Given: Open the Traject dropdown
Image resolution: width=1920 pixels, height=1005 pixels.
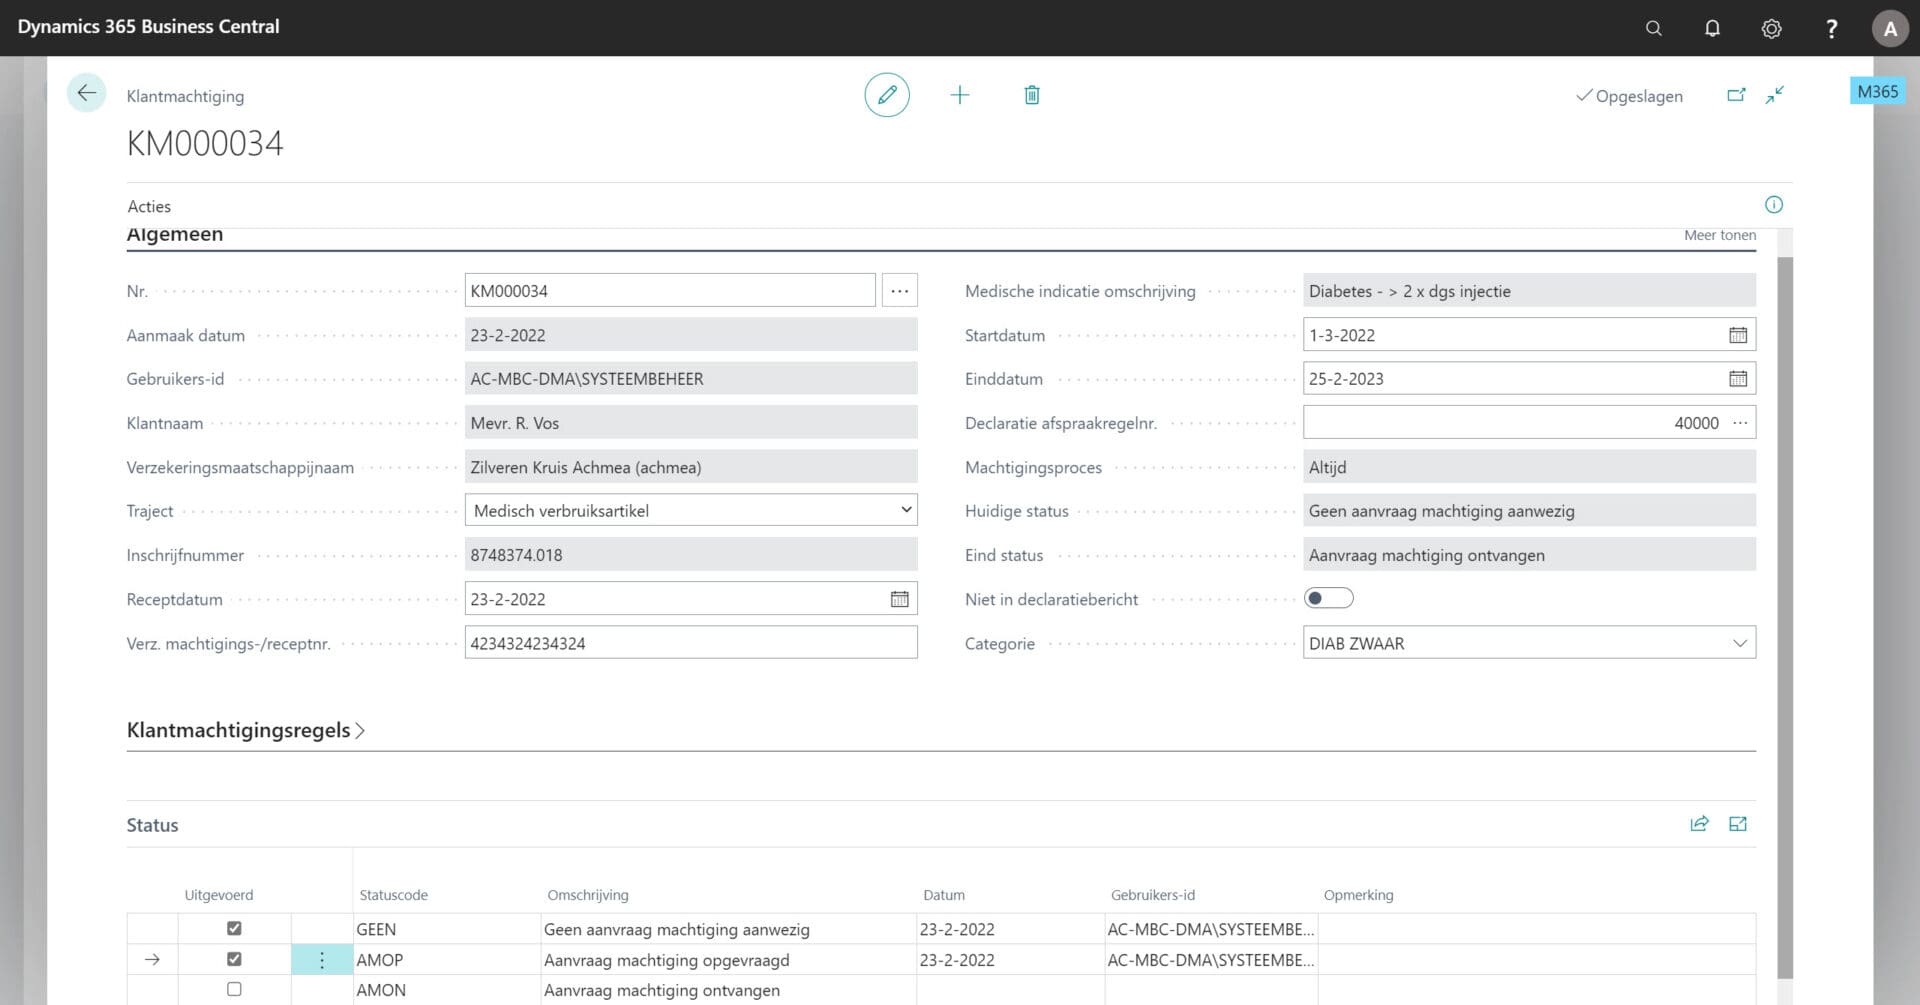Looking at the screenshot, I should (691, 510).
